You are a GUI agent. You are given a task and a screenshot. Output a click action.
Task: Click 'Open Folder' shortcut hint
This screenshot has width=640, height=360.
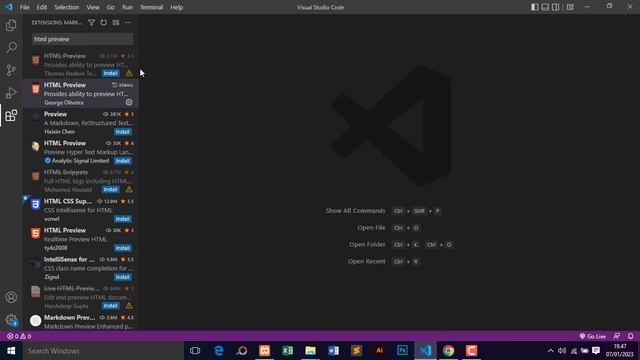tap(367, 244)
